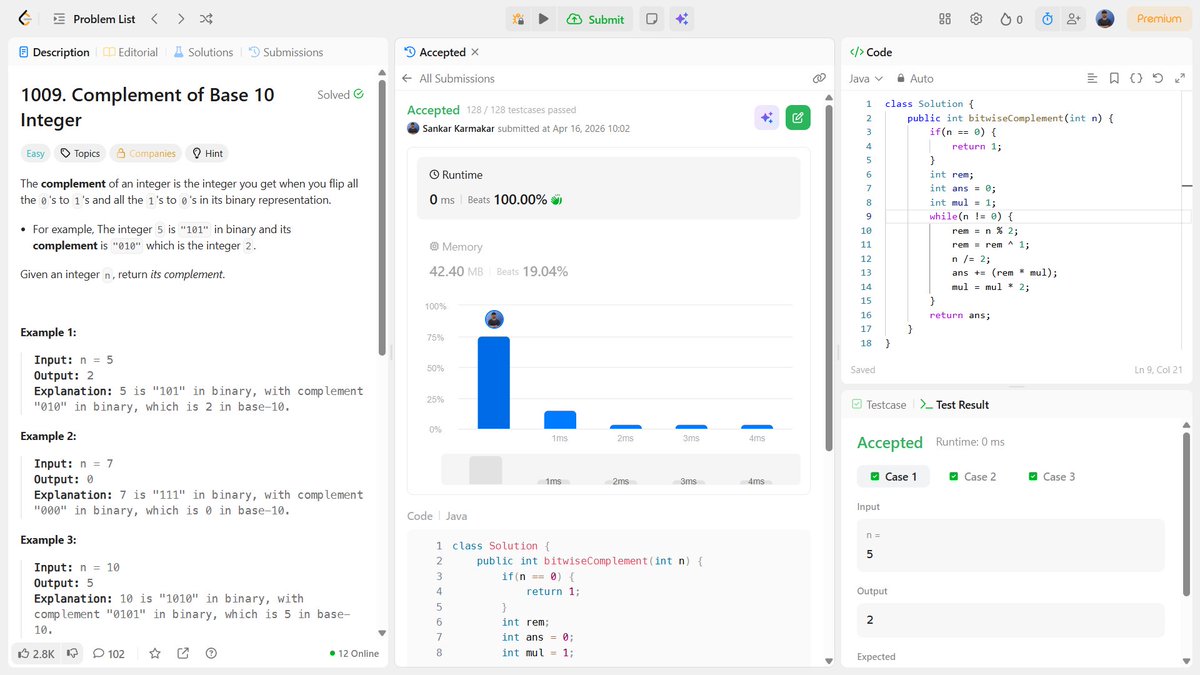The image size is (1200, 675).
Task: Start the stopwatch timer
Action: pyautogui.click(x=1047, y=19)
